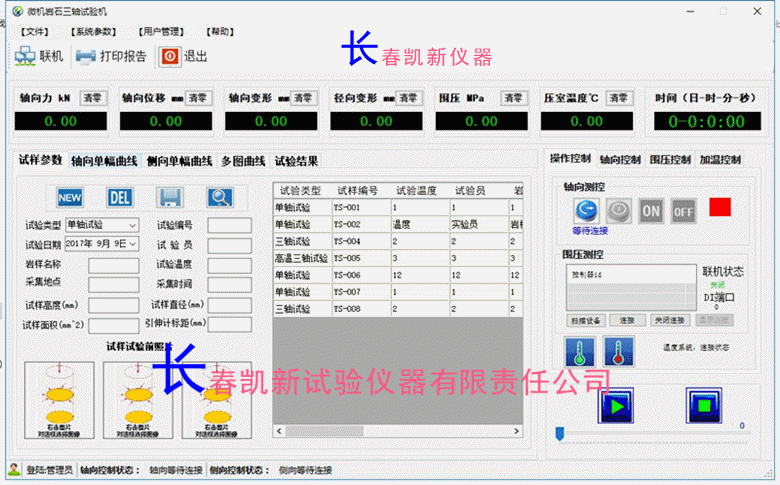
Task: Click the magnifier search icon
Action: [x=220, y=196]
